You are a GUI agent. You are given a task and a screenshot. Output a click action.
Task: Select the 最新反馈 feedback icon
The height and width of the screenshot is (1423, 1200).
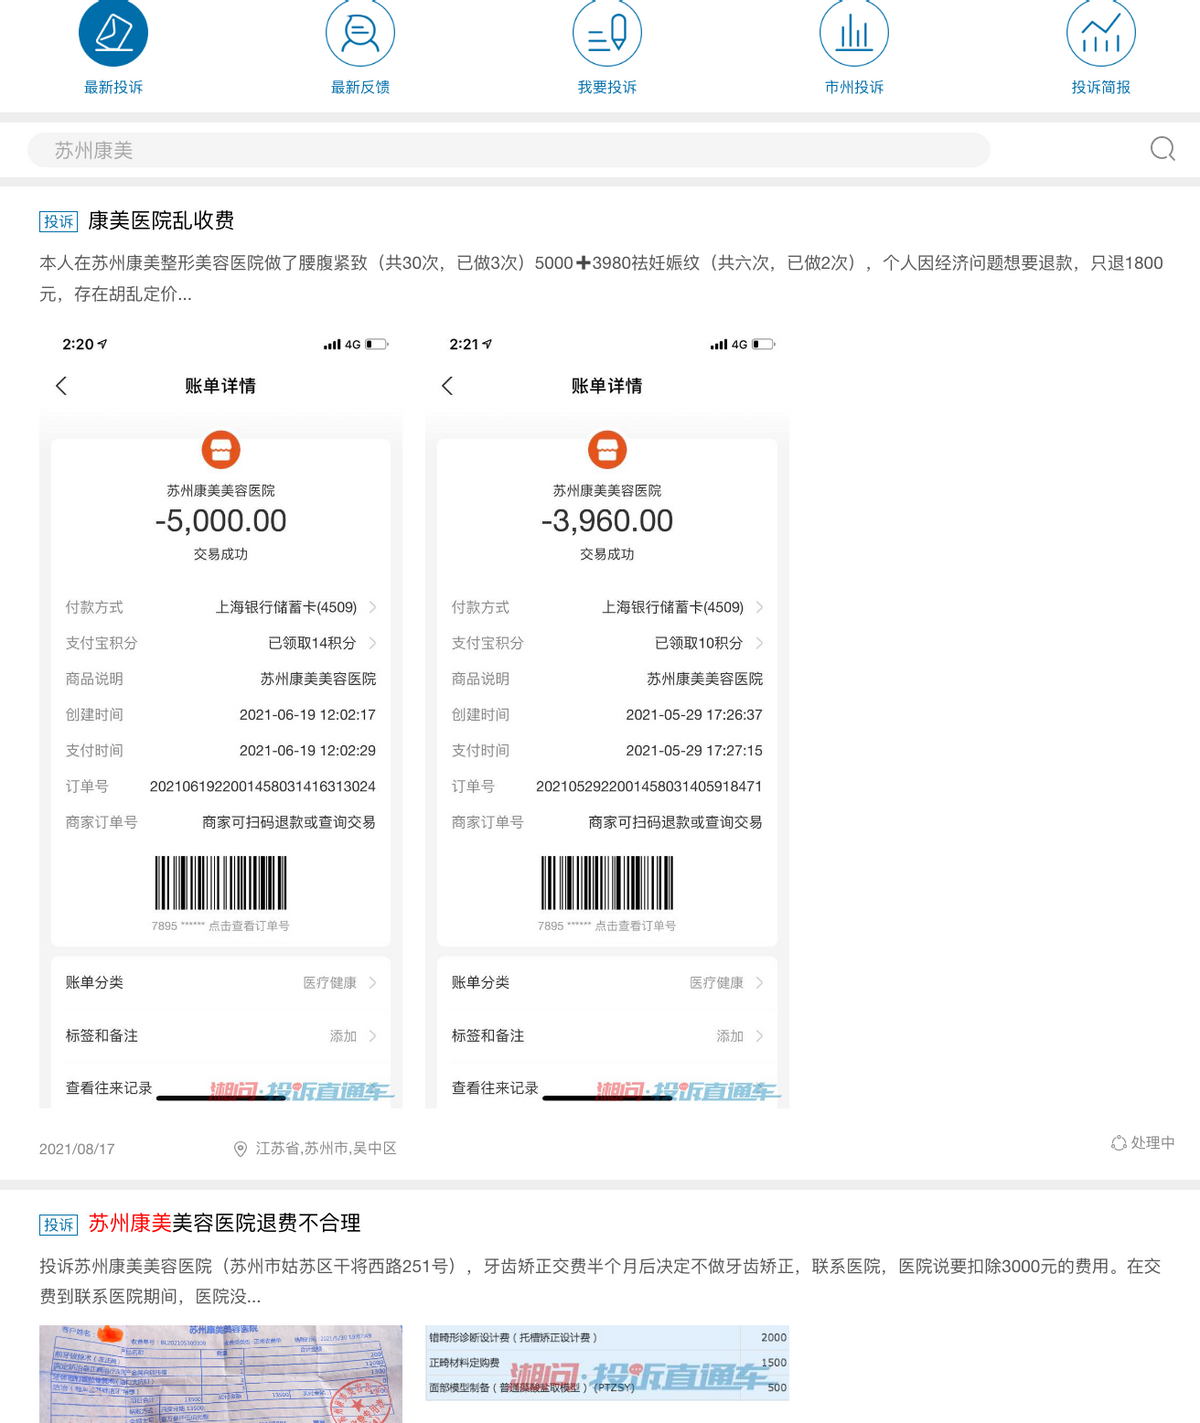click(x=360, y=32)
